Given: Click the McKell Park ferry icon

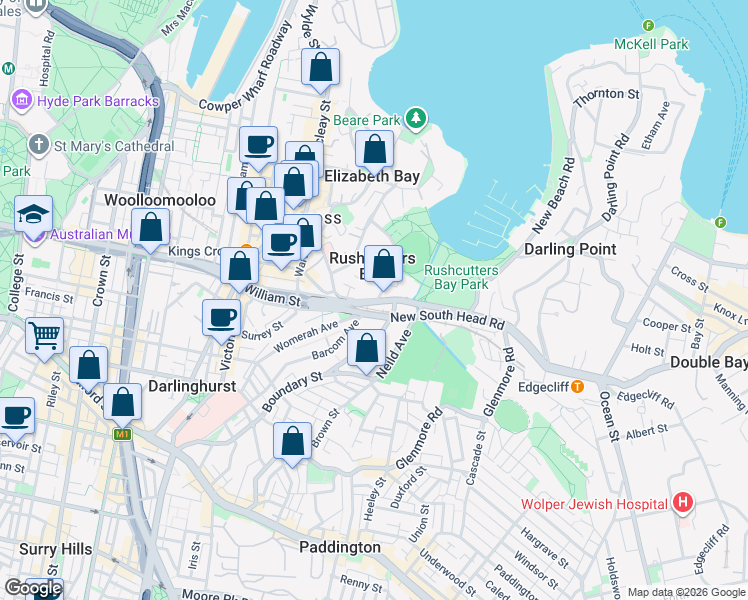Looking at the screenshot, I should [x=648, y=25].
